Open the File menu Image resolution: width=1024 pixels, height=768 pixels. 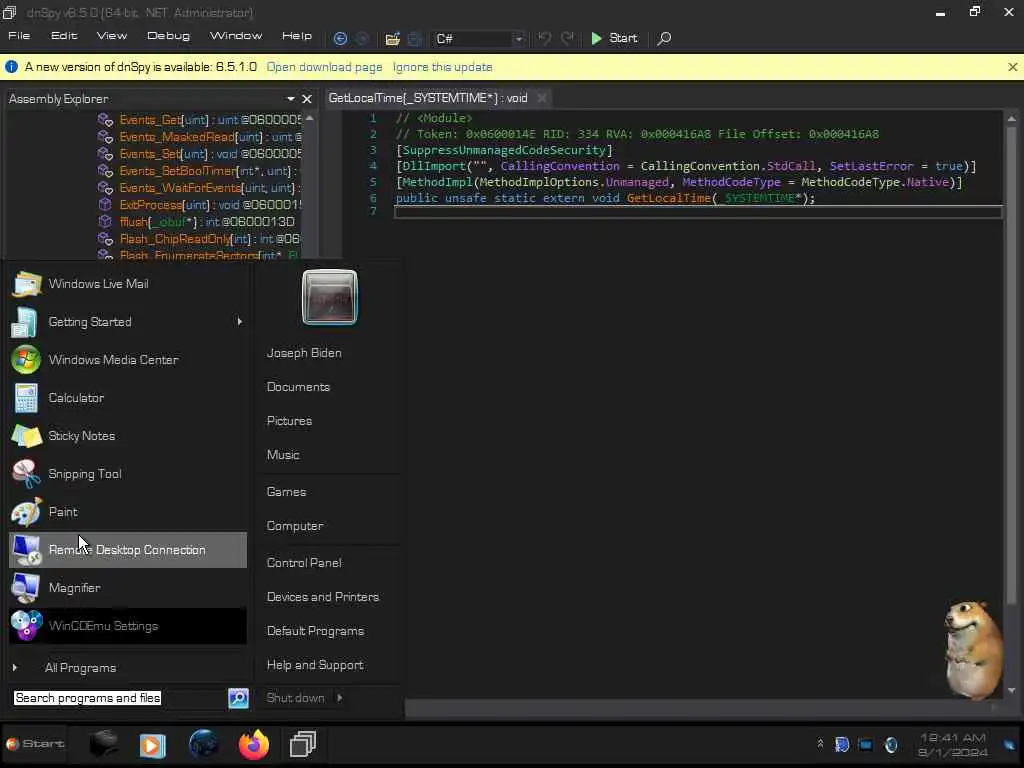click(19, 36)
